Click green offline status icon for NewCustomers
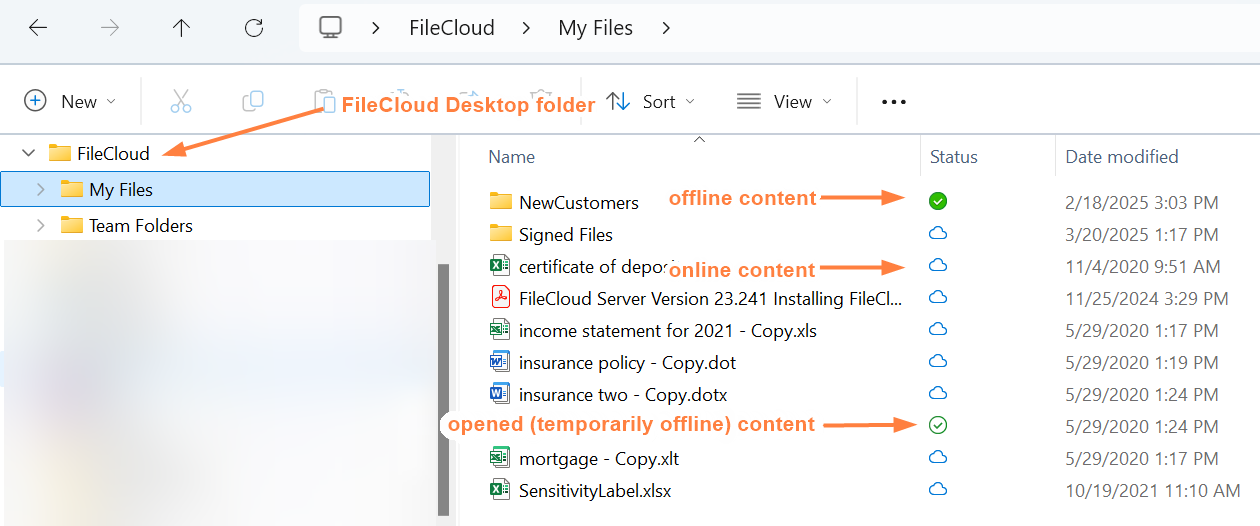This screenshot has height=526, width=1260. [937, 201]
